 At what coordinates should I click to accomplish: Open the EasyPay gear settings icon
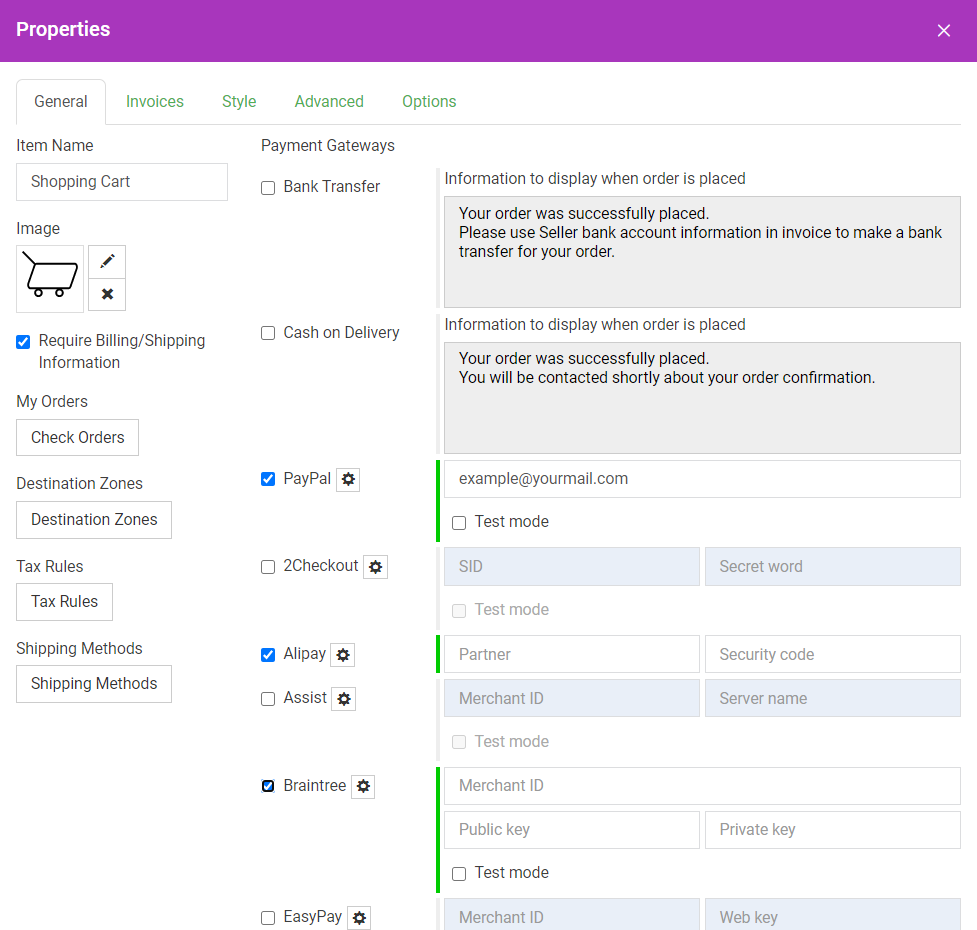click(x=359, y=918)
